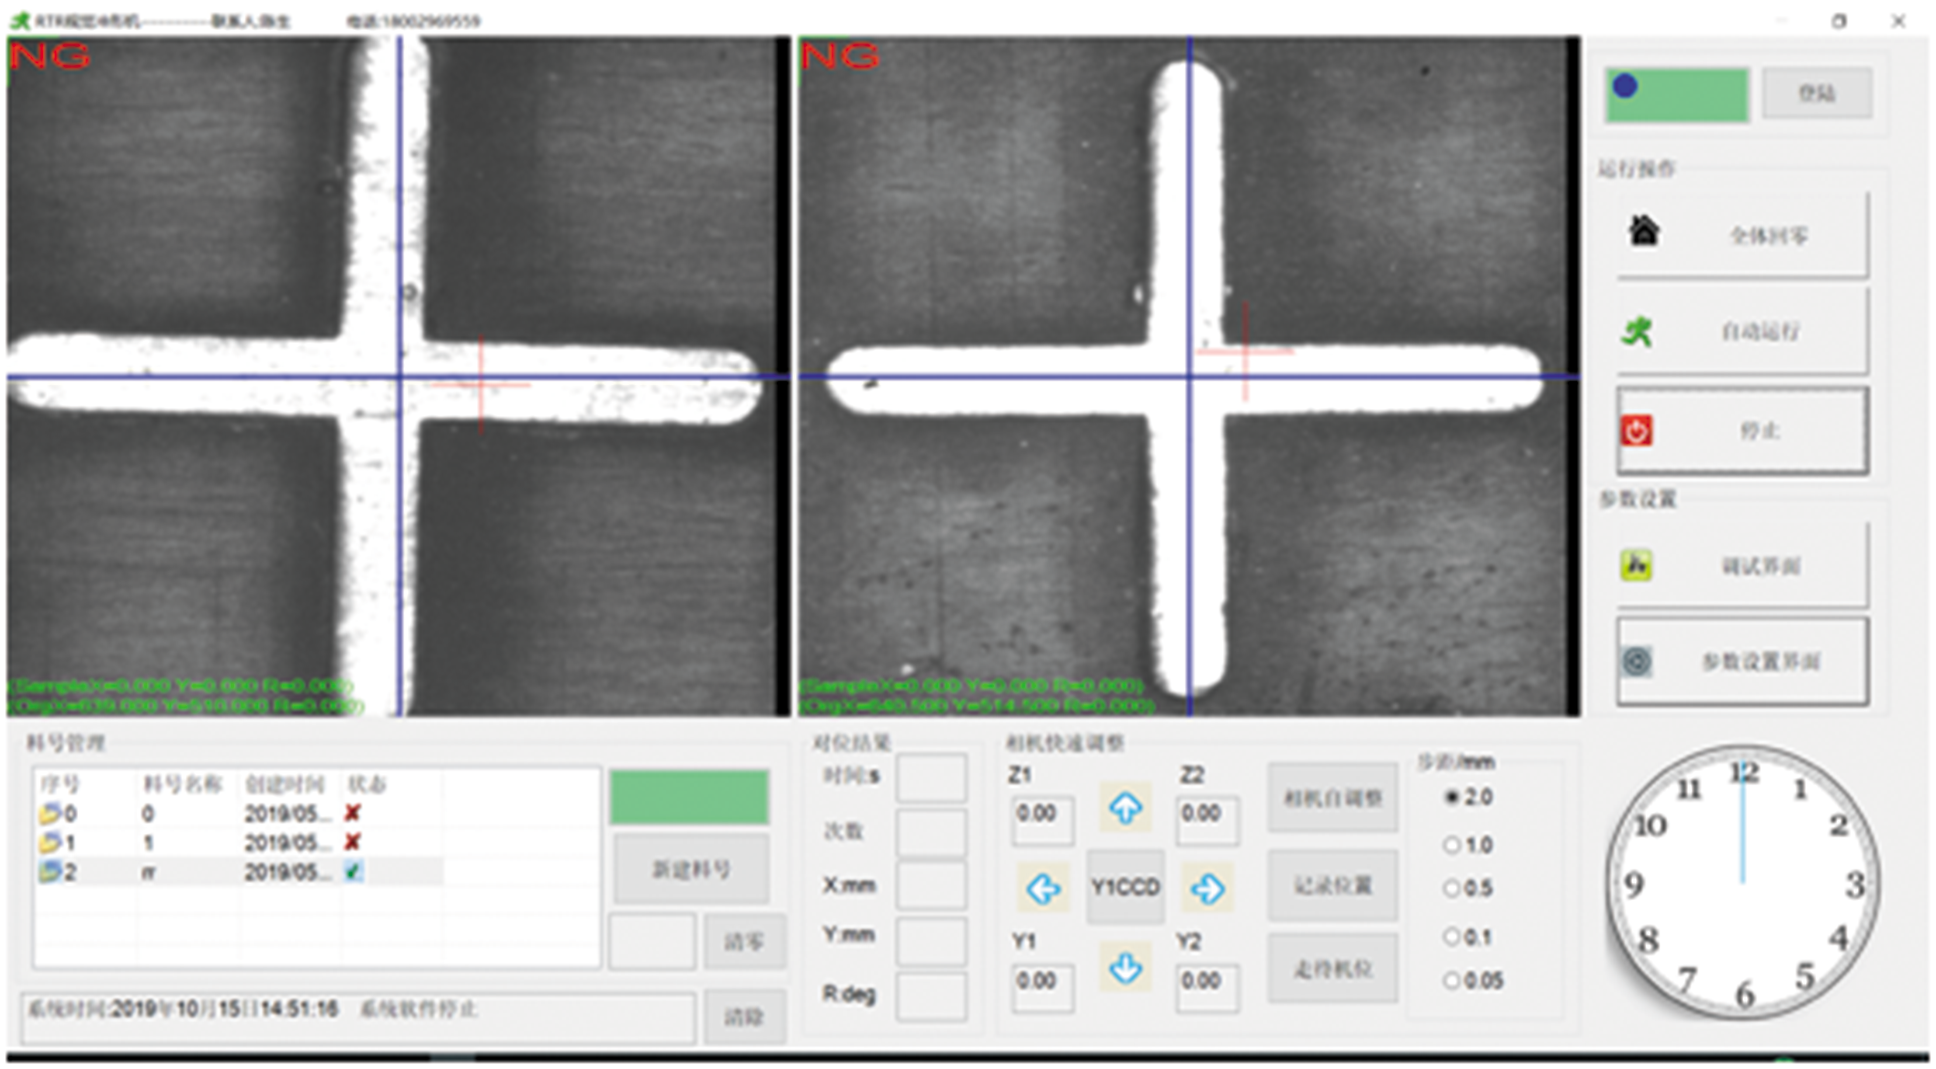The height and width of the screenshot is (1069, 1936).
Task: Click the green status indicator beside login
Action: click(x=1677, y=96)
